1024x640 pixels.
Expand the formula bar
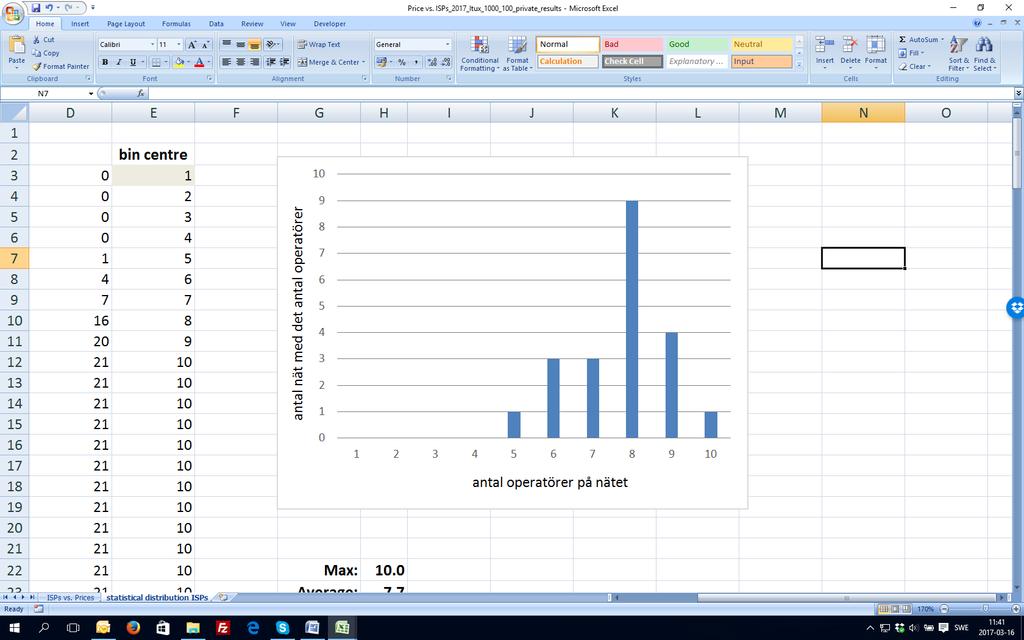coord(1018,93)
